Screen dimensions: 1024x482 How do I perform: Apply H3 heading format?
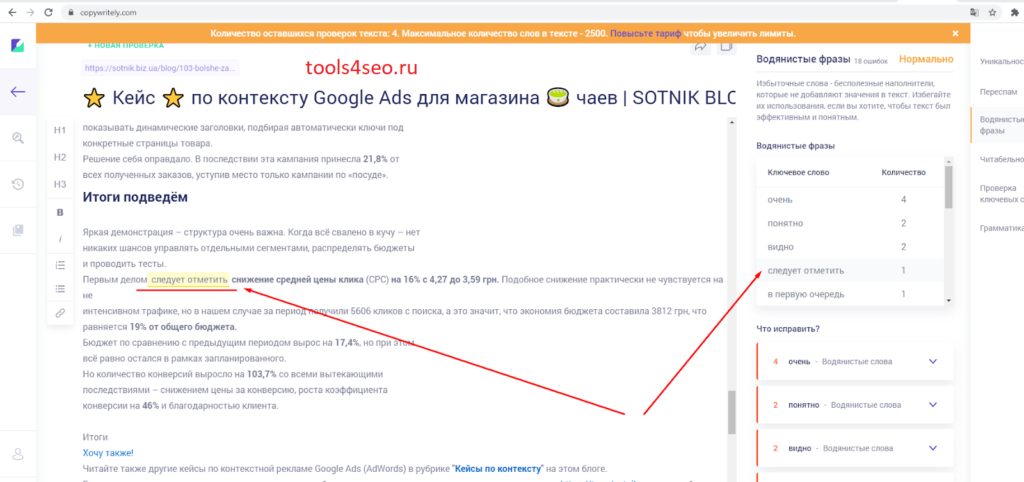pyautogui.click(x=60, y=185)
